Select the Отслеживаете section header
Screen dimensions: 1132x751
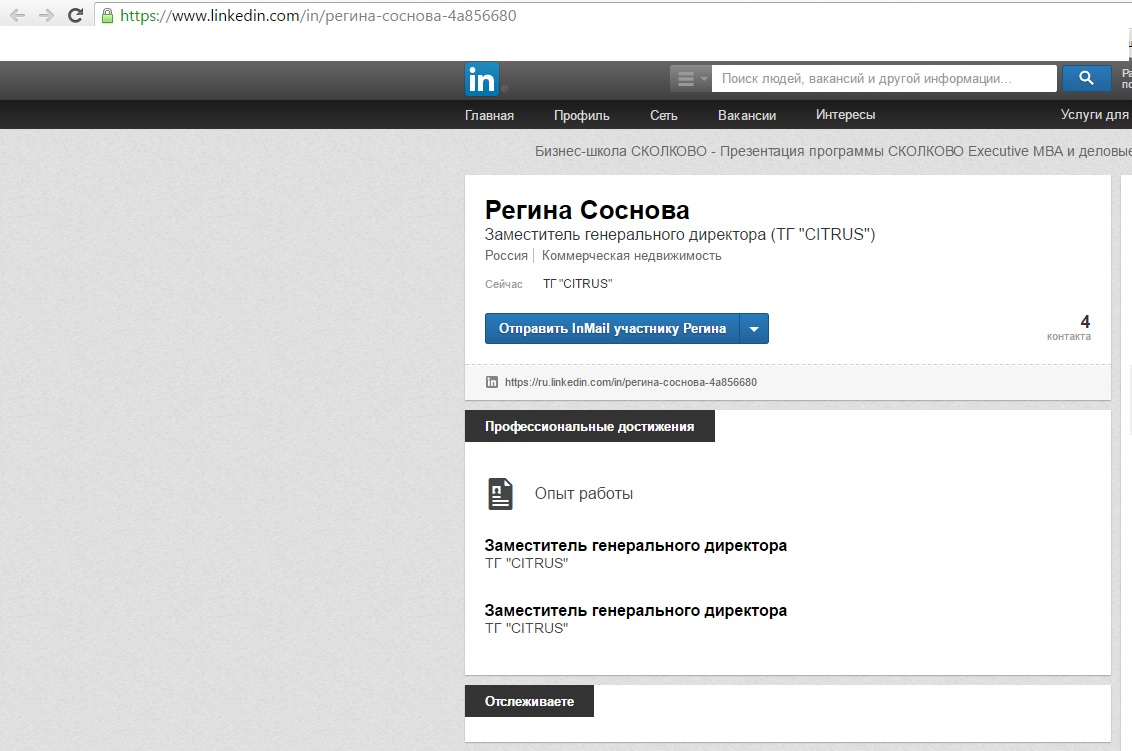pos(529,701)
